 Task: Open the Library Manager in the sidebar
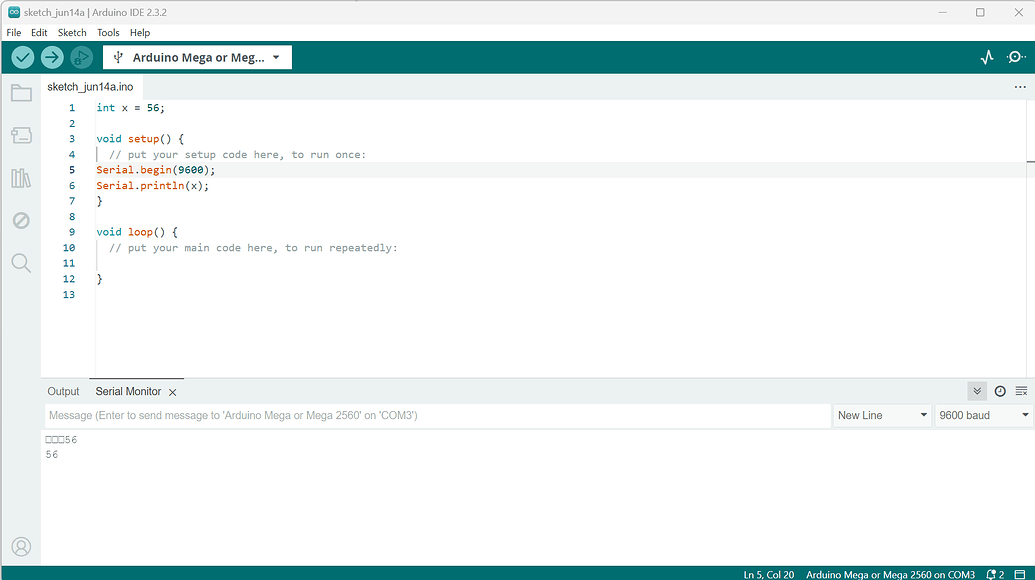point(21,177)
